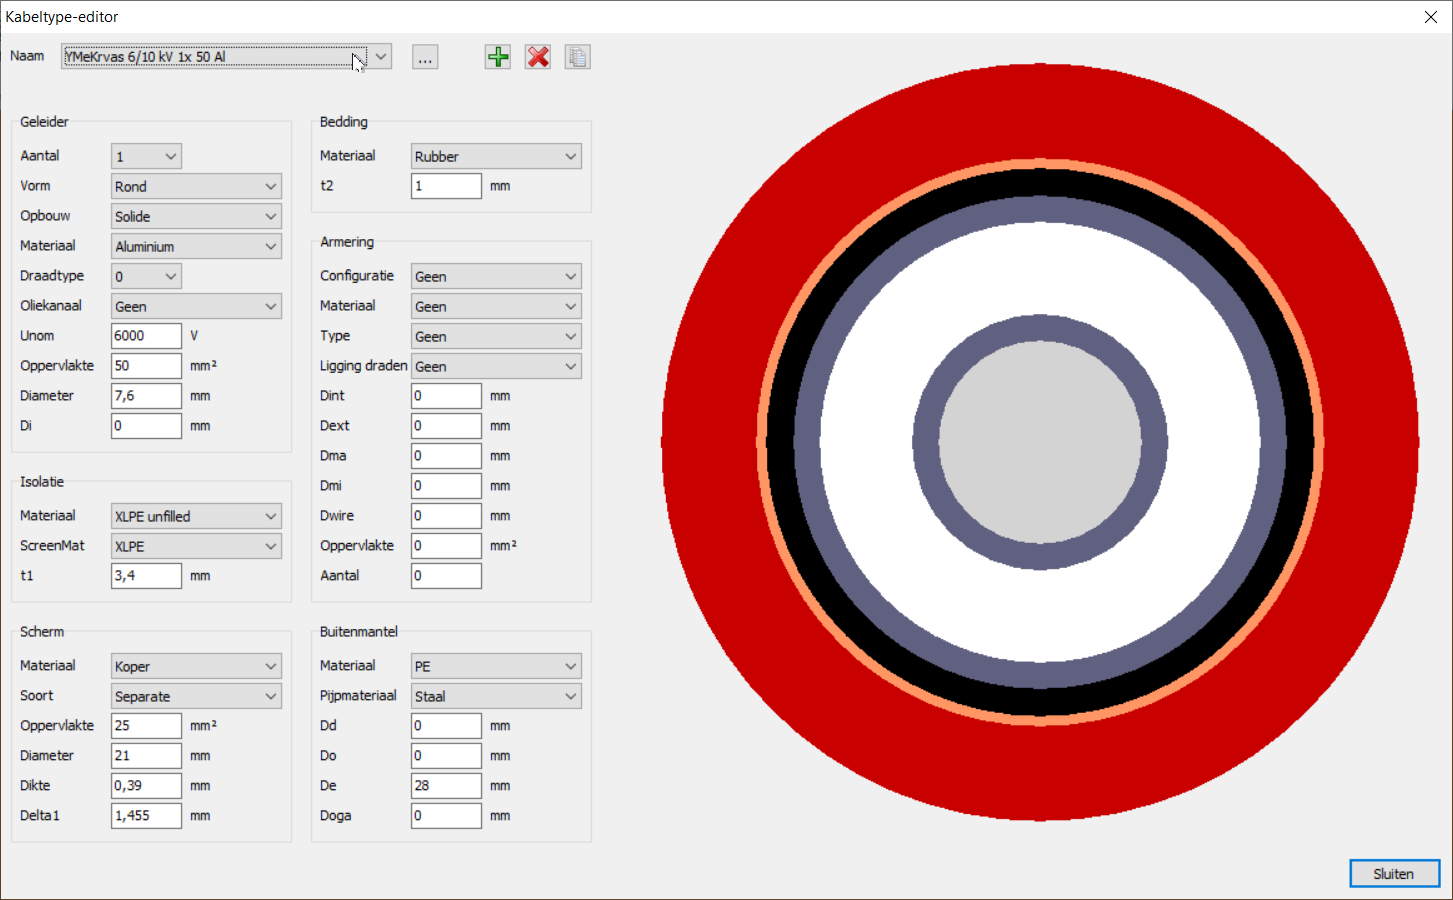This screenshot has width=1453, height=900.
Task: Close the Kabeltype-editor window
Action: (x=1430, y=17)
